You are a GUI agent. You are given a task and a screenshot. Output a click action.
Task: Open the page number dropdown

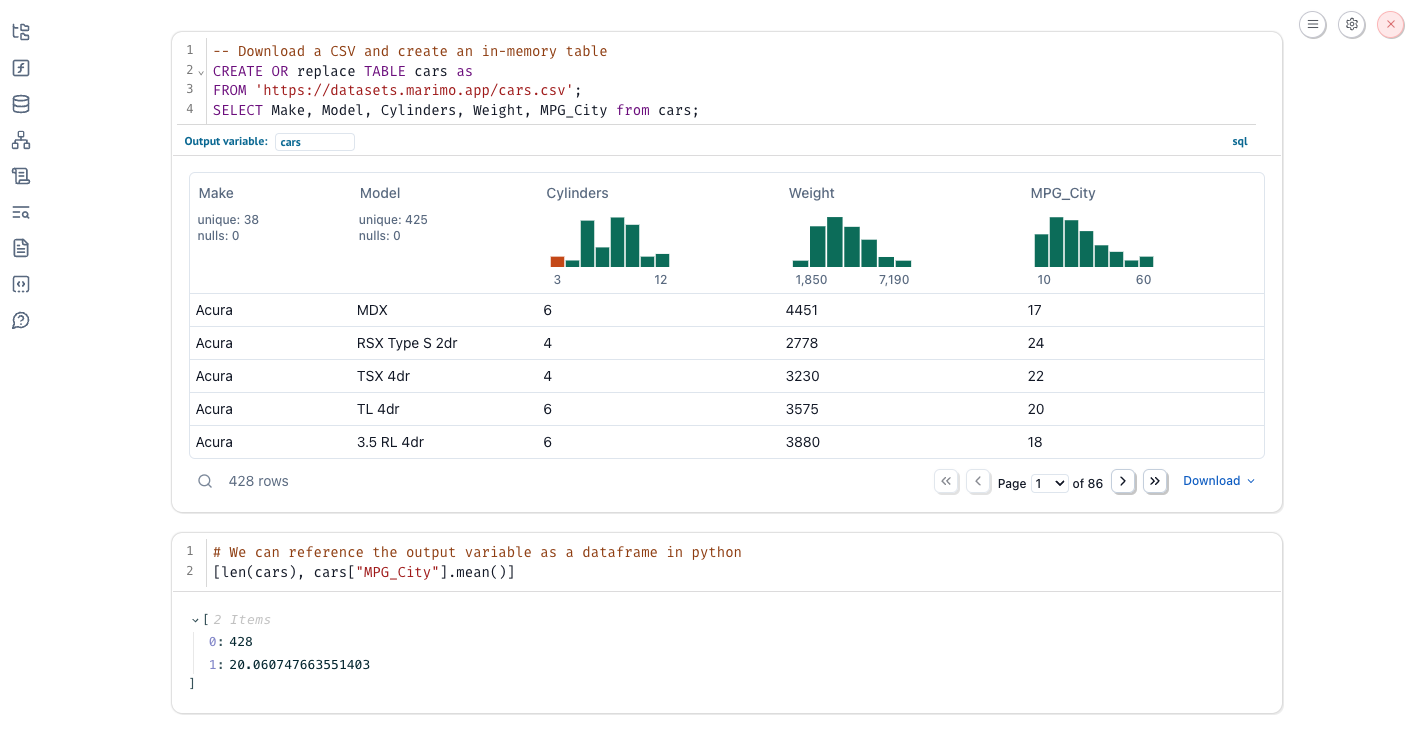[1050, 483]
